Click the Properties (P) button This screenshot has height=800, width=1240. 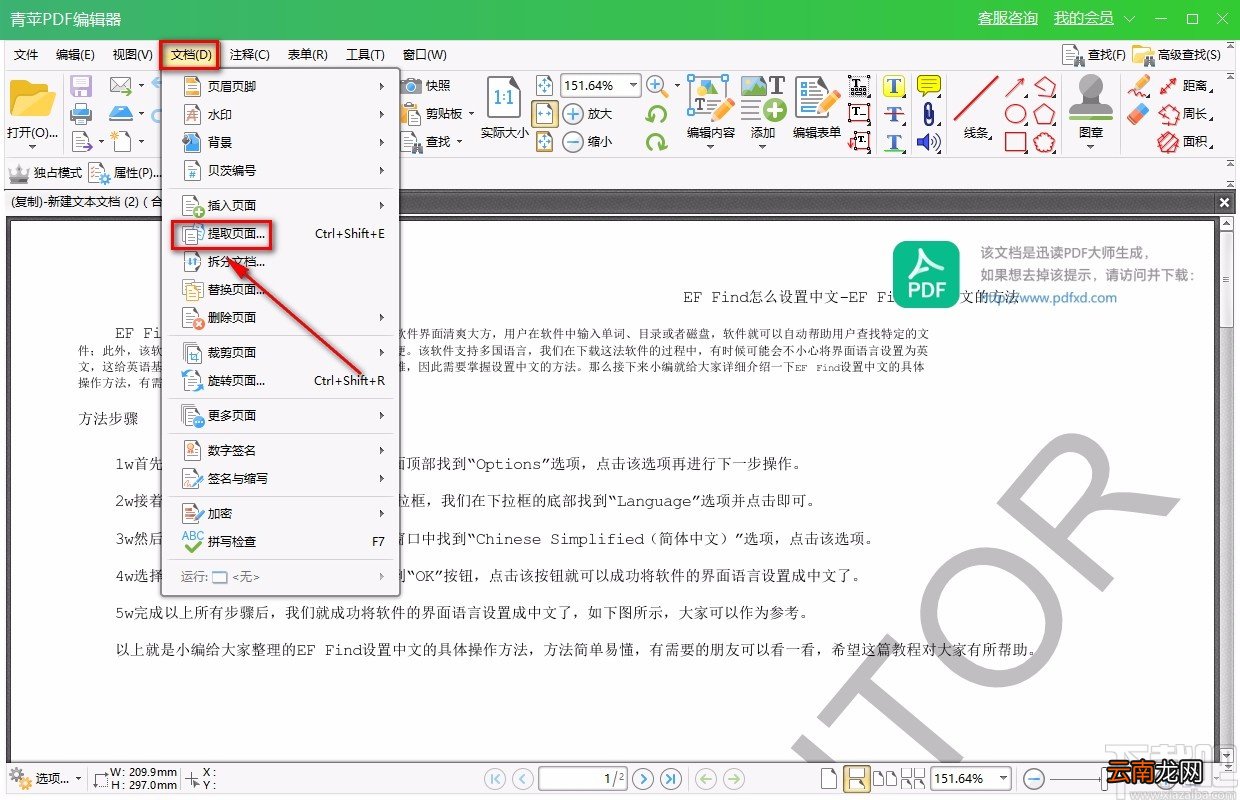coord(126,173)
